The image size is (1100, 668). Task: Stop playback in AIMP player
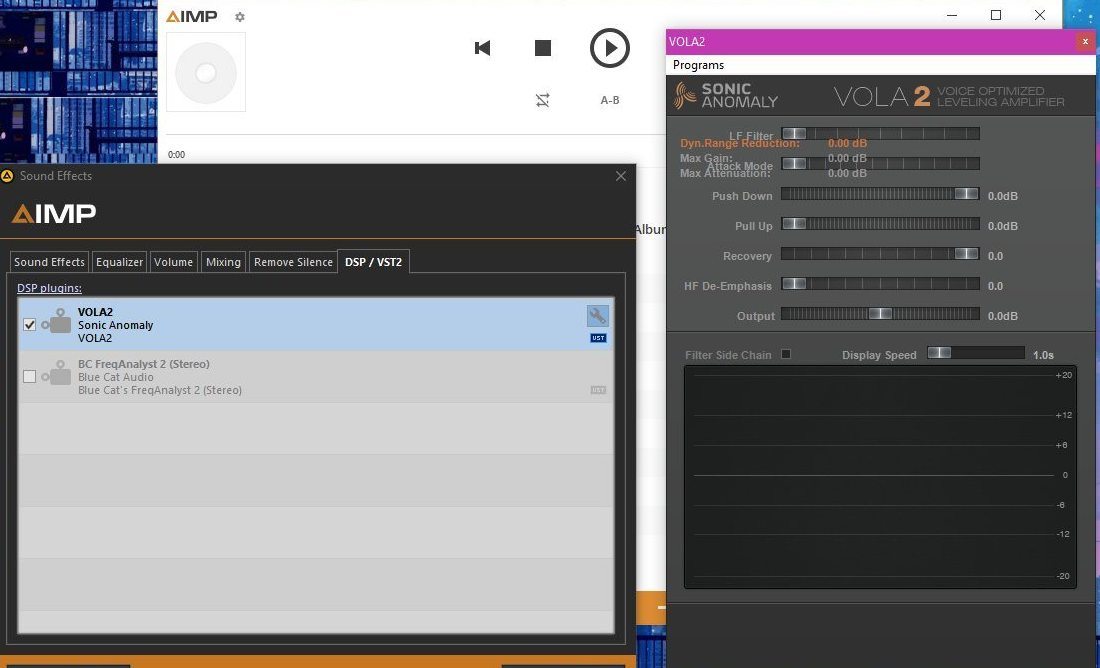[x=543, y=48]
